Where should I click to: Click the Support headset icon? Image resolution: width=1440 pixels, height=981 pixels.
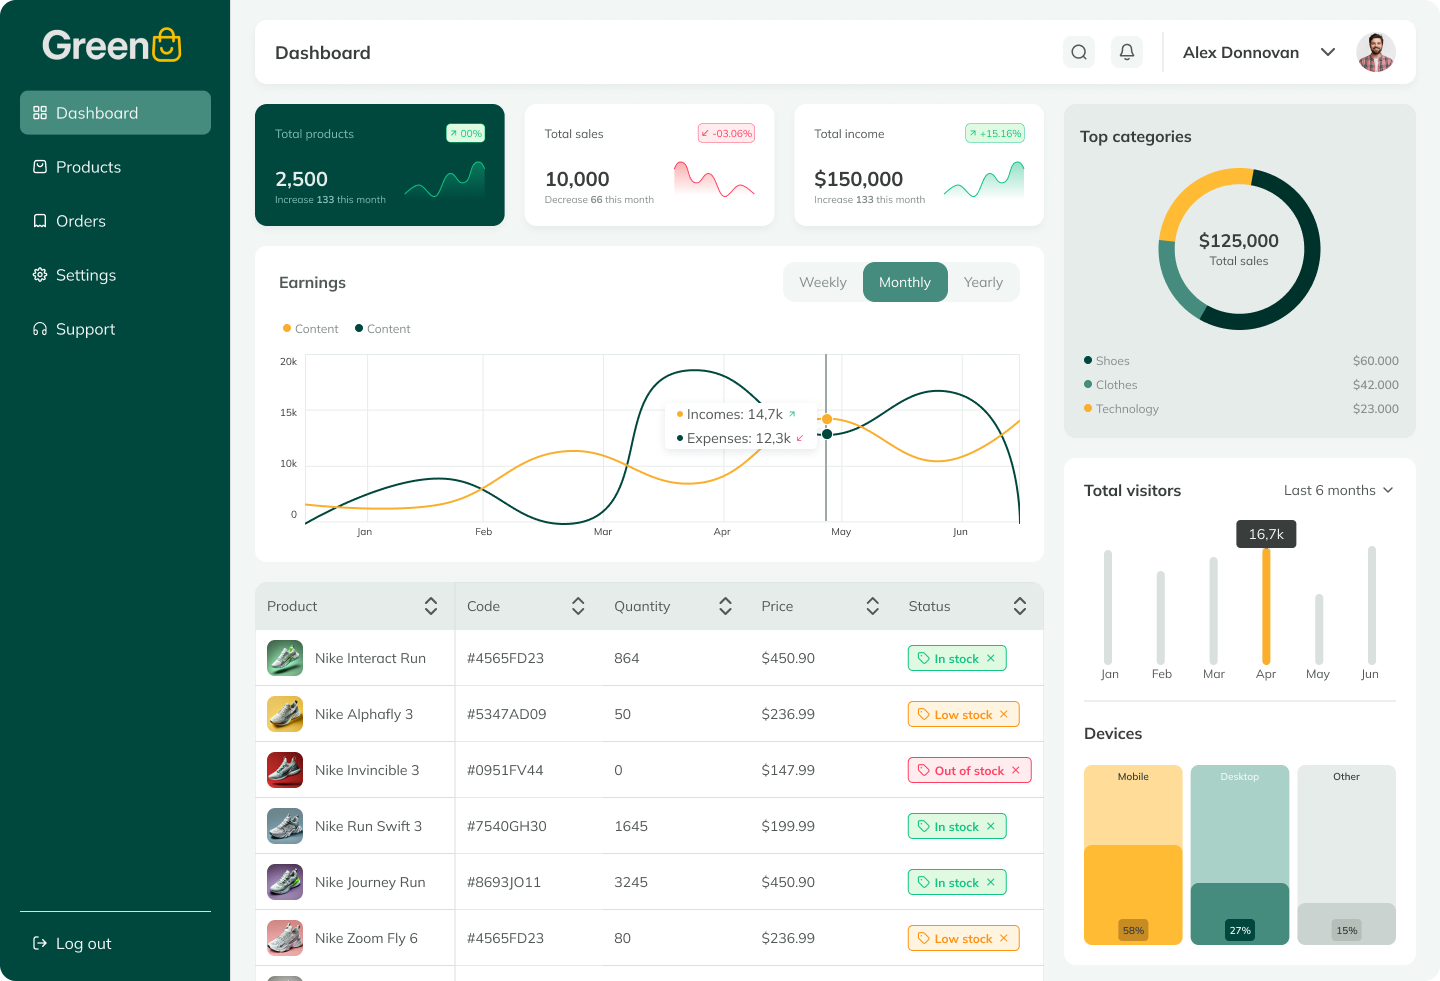coord(40,329)
